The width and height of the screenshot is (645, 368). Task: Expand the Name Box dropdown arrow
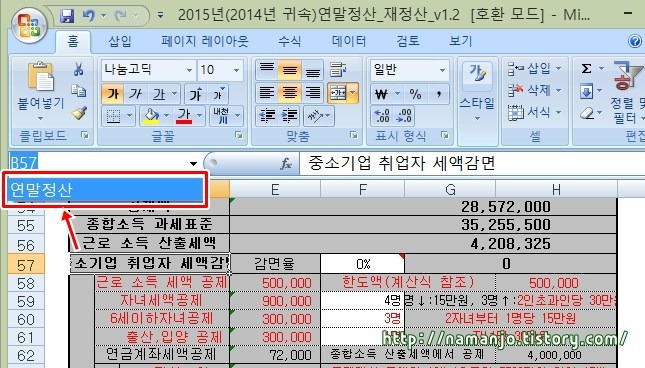[x=193, y=164]
